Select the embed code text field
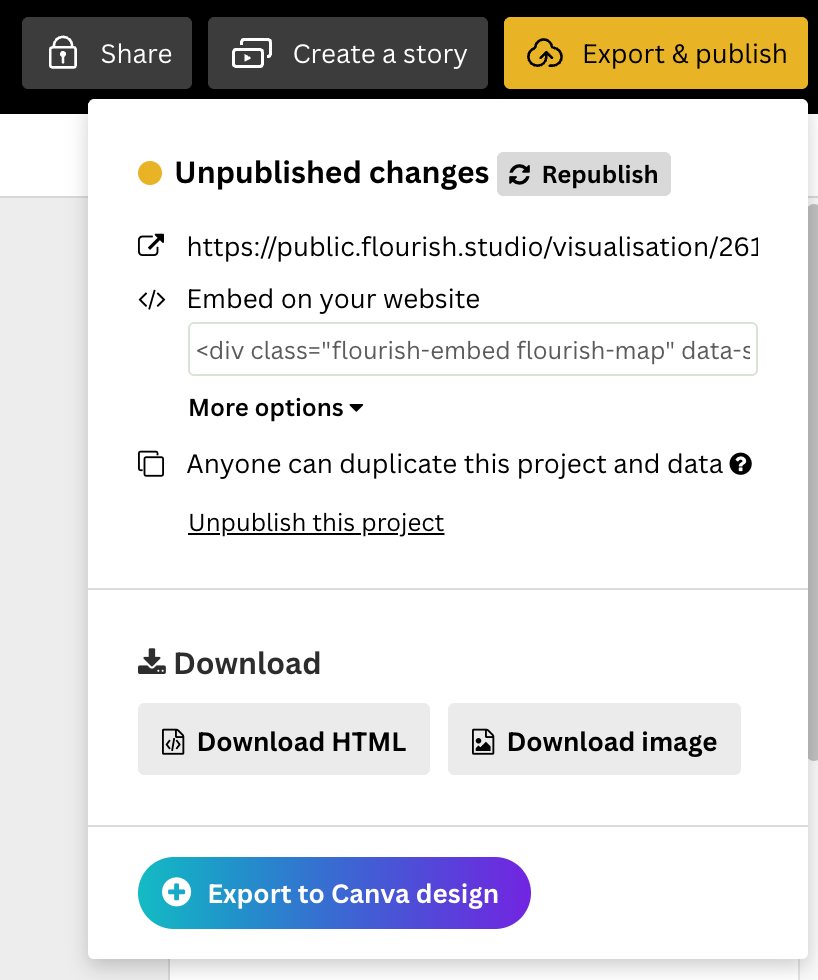Viewport: 818px width, 980px height. click(472, 350)
